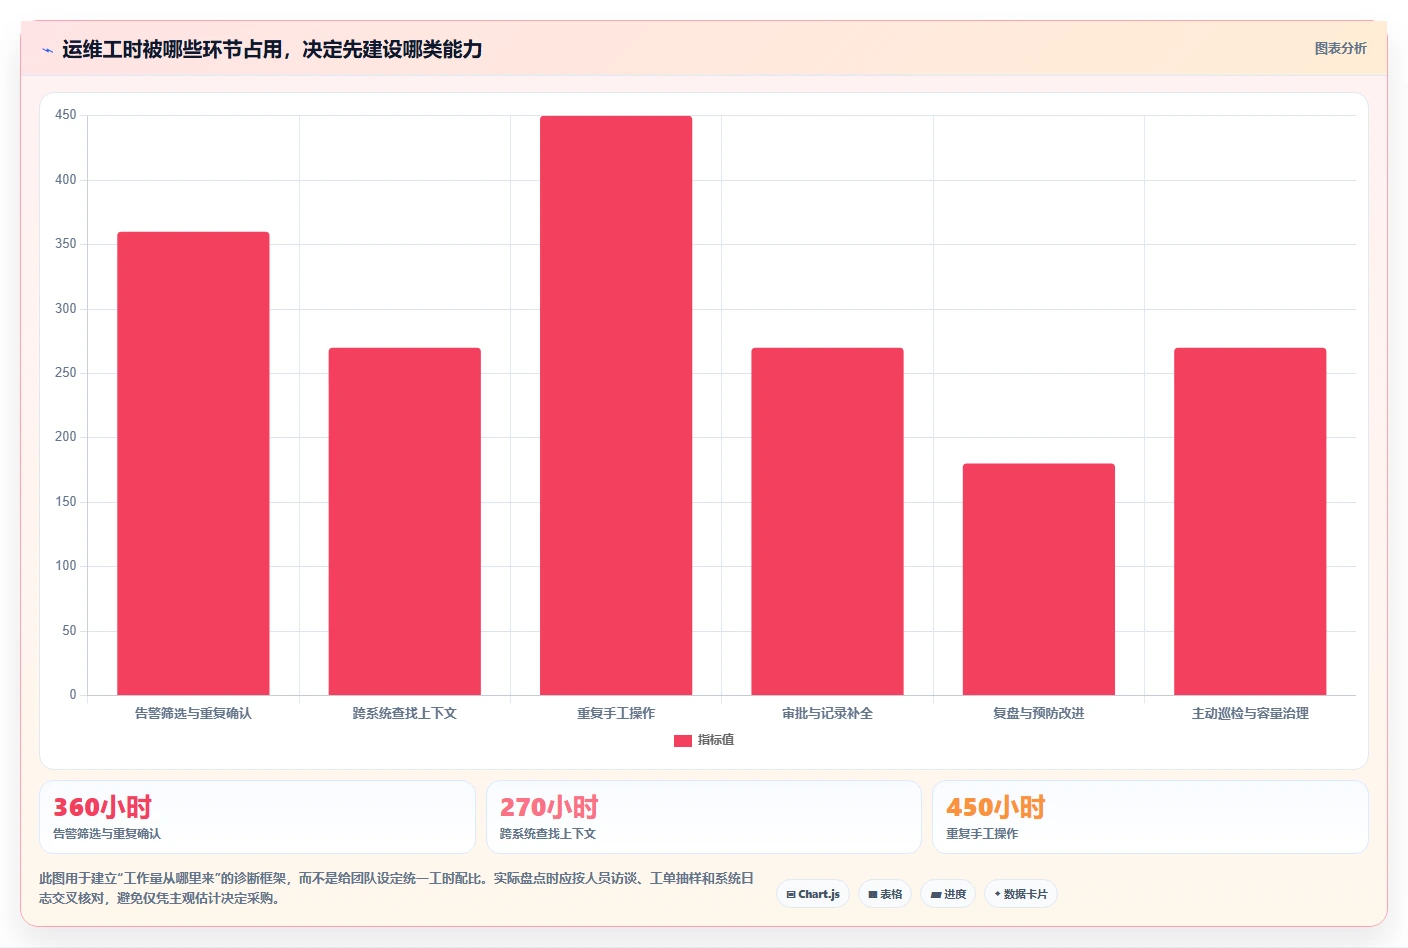The height and width of the screenshot is (948, 1408).
Task: Click the 指标值 legend label
Action: 716,740
